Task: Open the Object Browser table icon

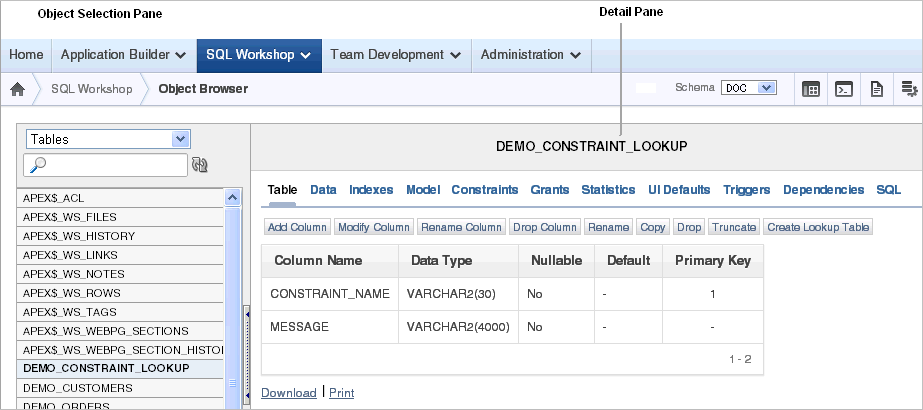Action: pos(811,89)
